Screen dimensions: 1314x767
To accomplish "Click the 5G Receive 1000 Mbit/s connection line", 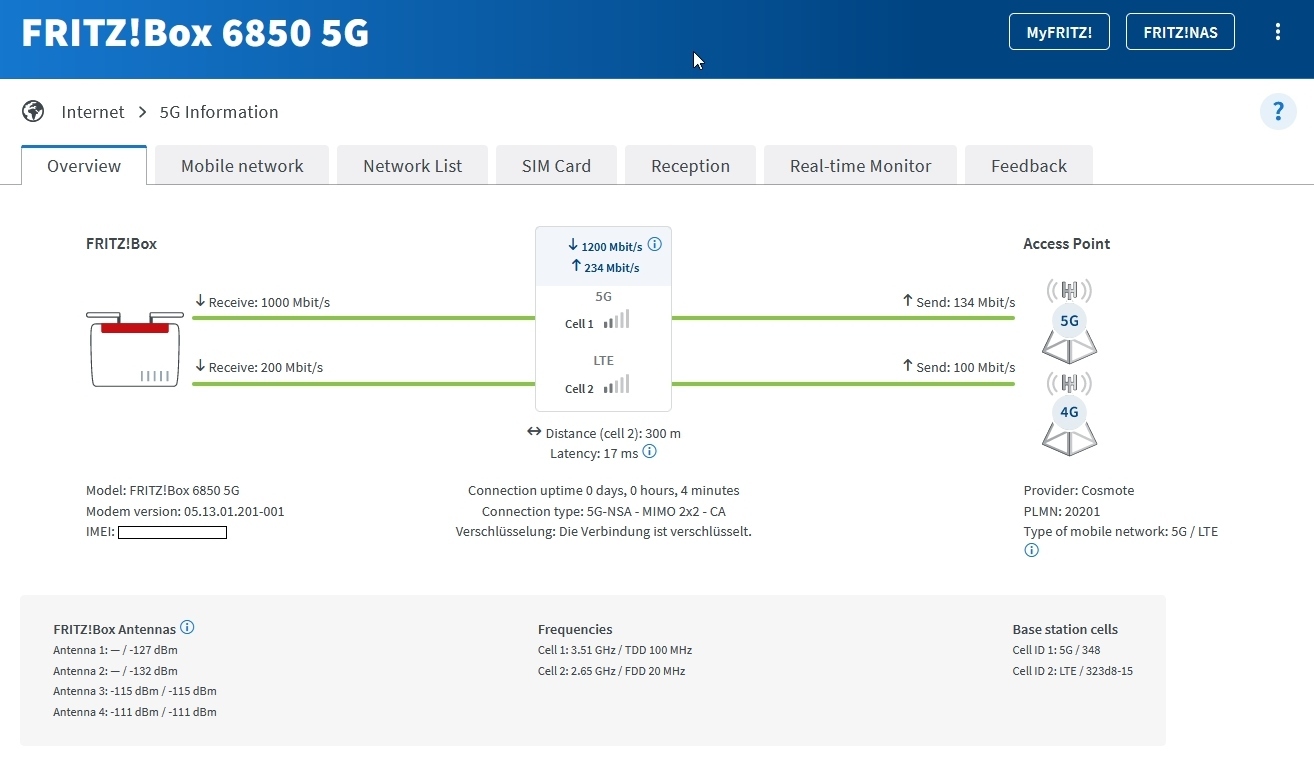I will [363, 318].
